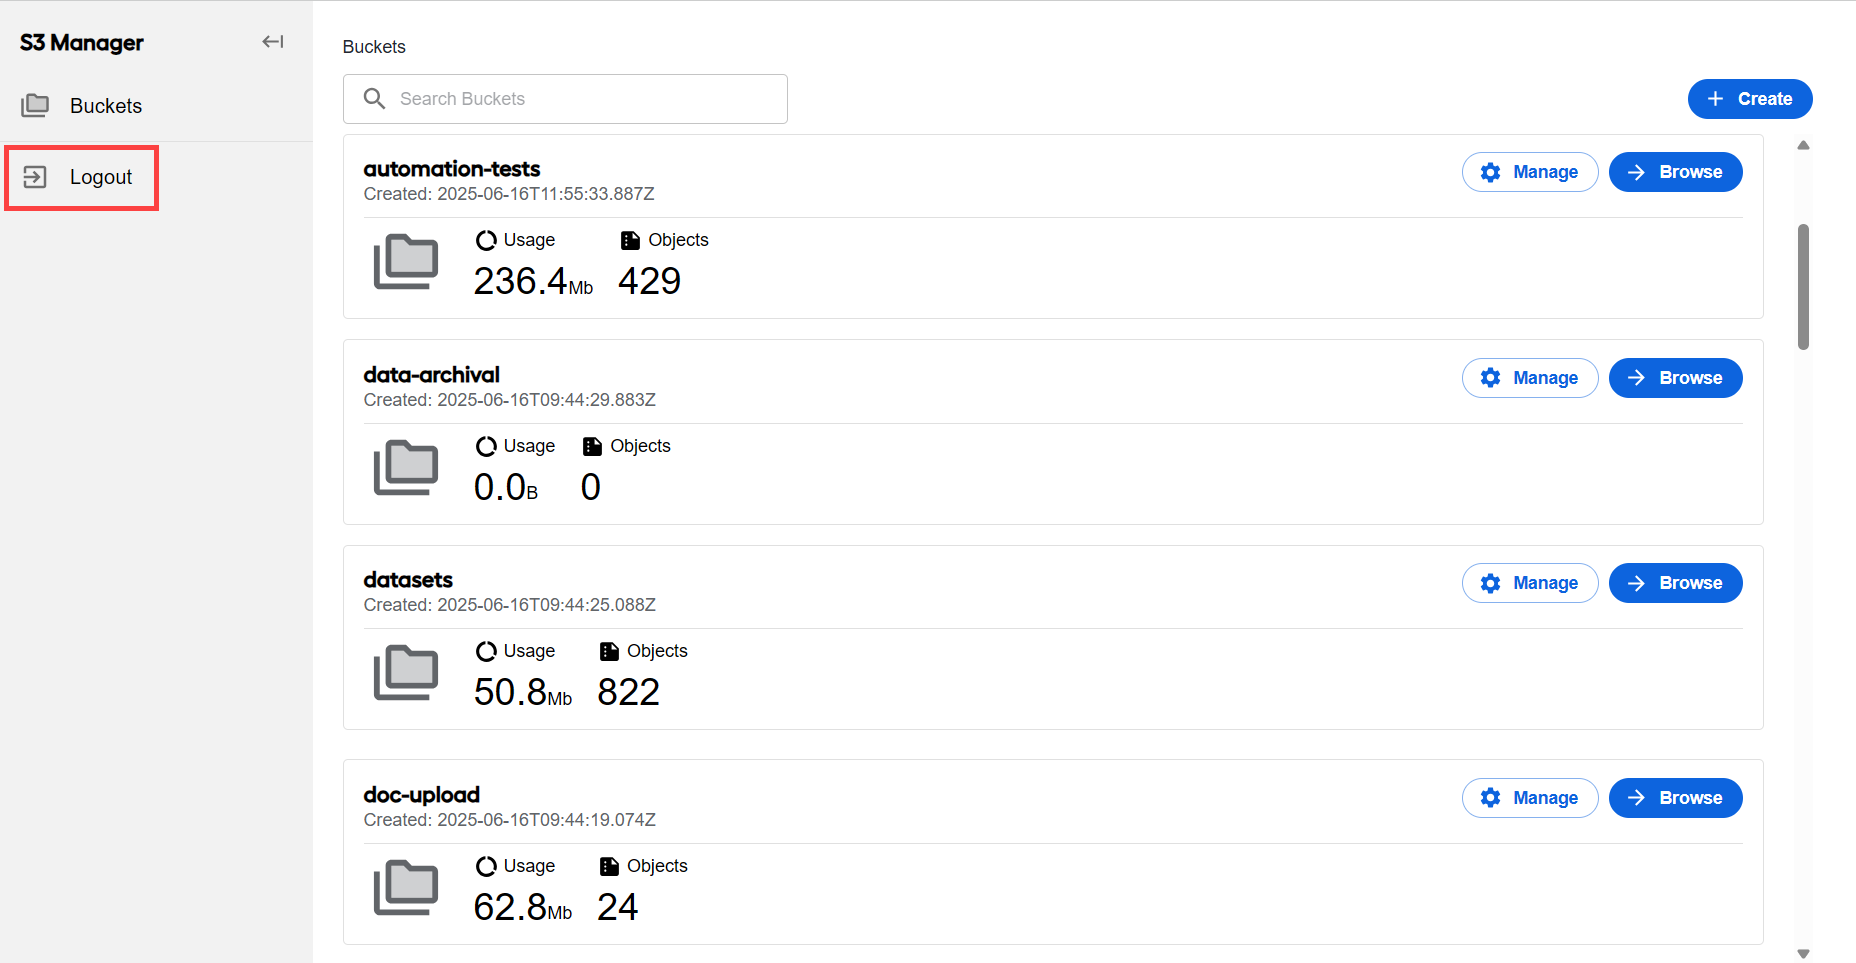Create a new bucket with Create button

[x=1750, y=99]
